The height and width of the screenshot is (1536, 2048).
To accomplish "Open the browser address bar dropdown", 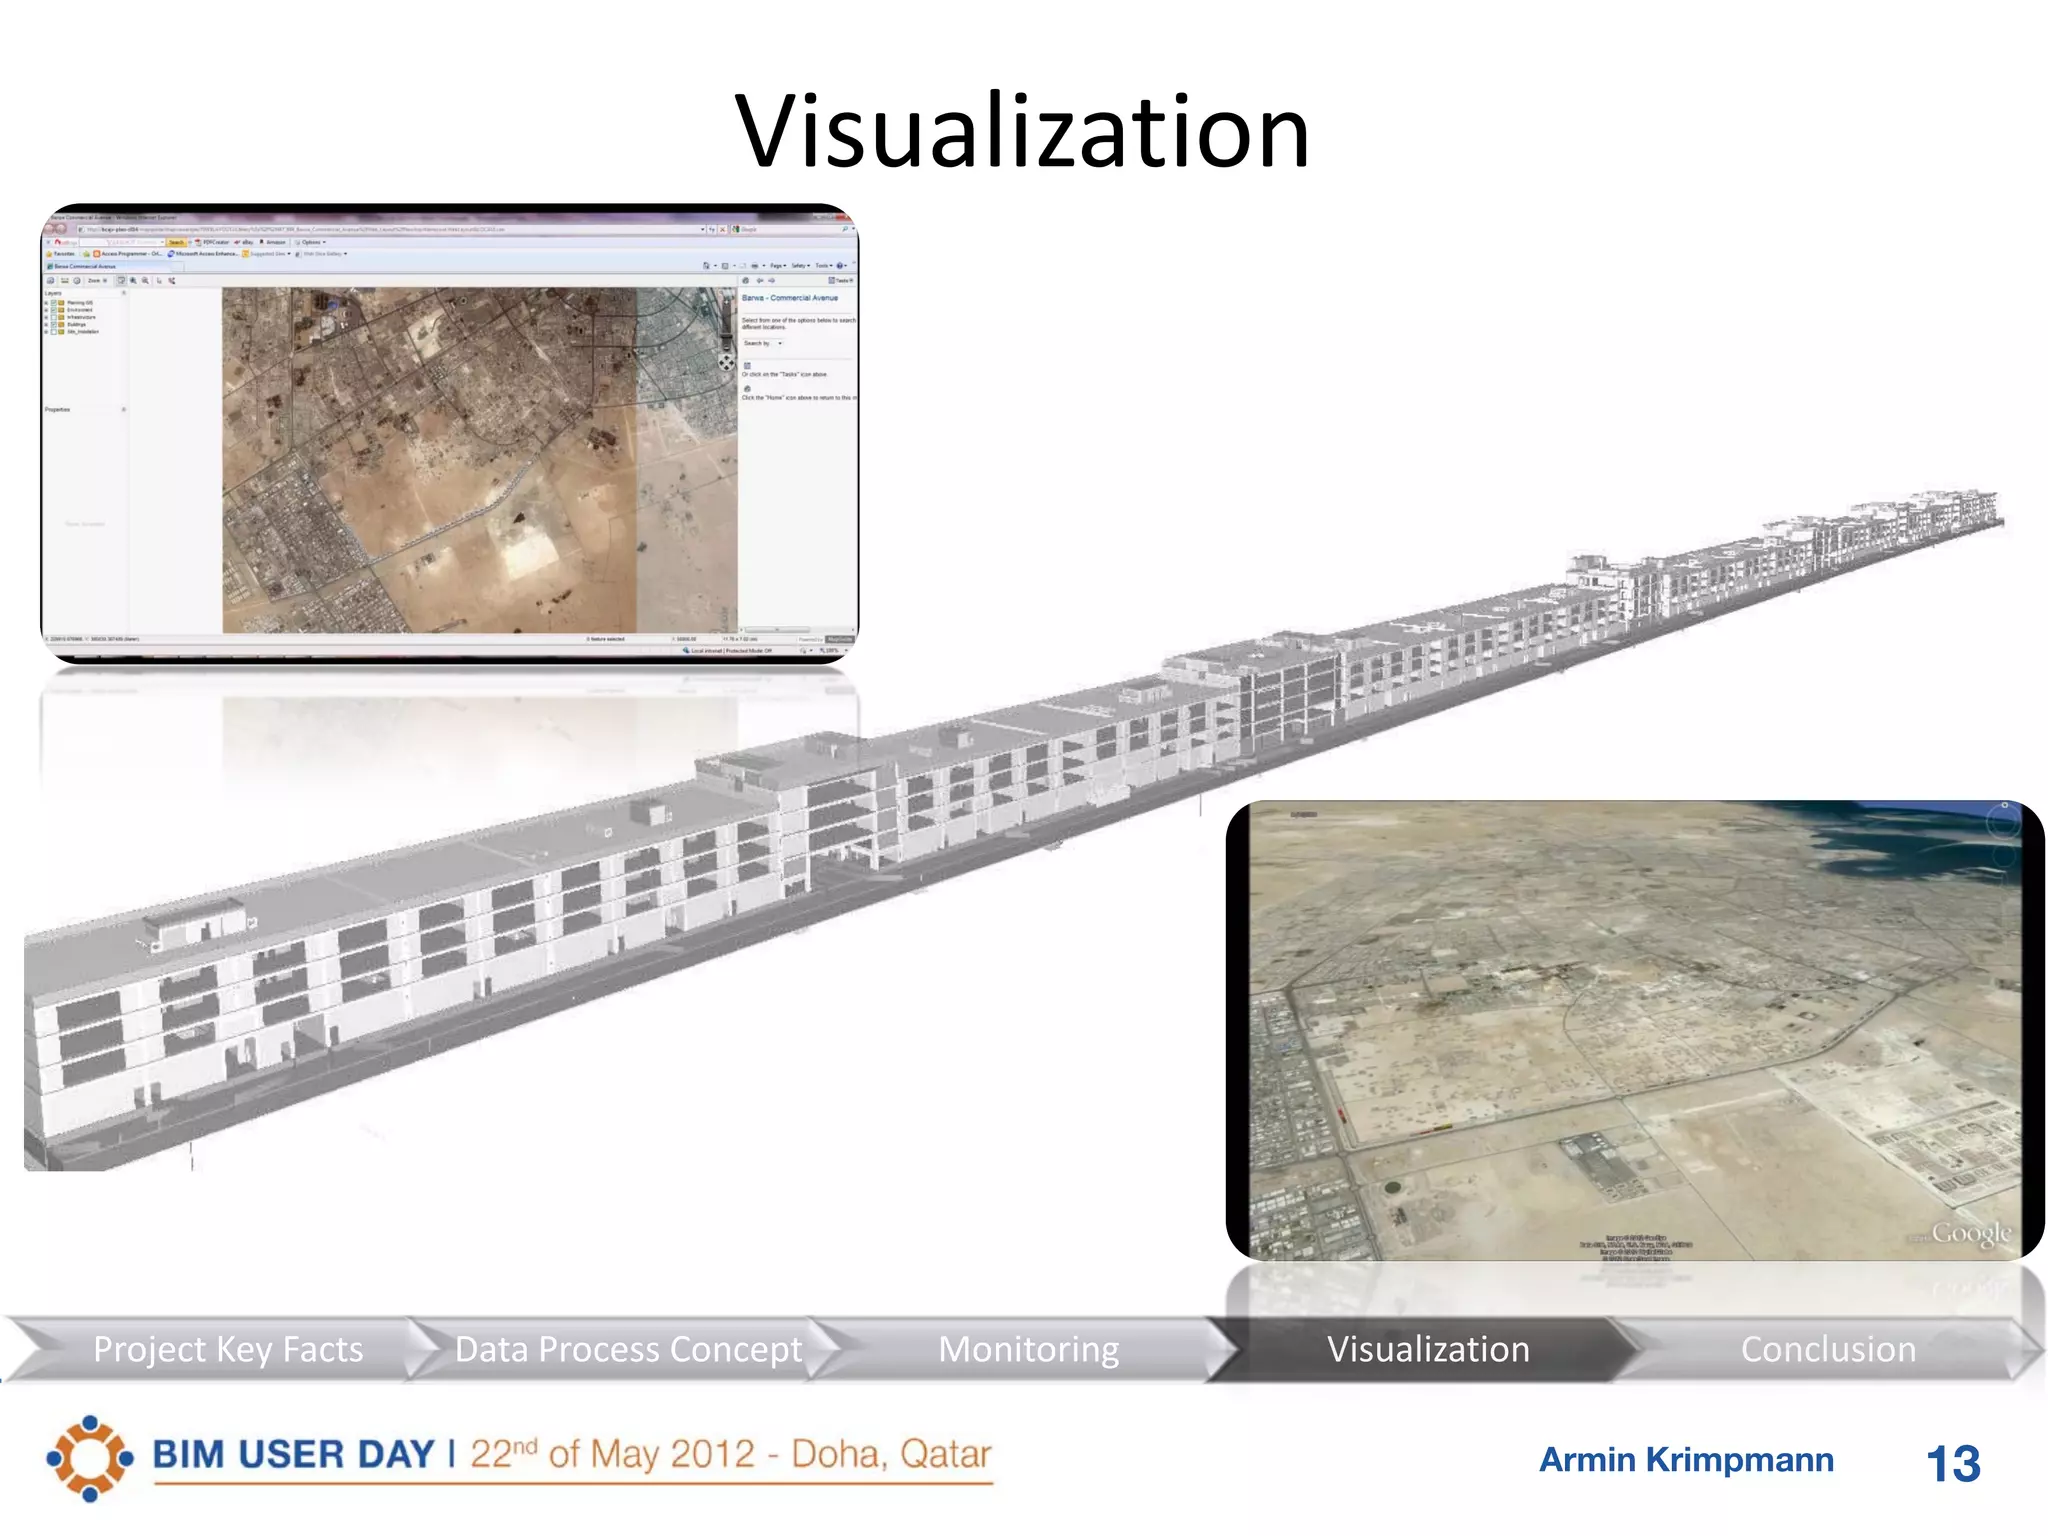I will click(702, 229).
